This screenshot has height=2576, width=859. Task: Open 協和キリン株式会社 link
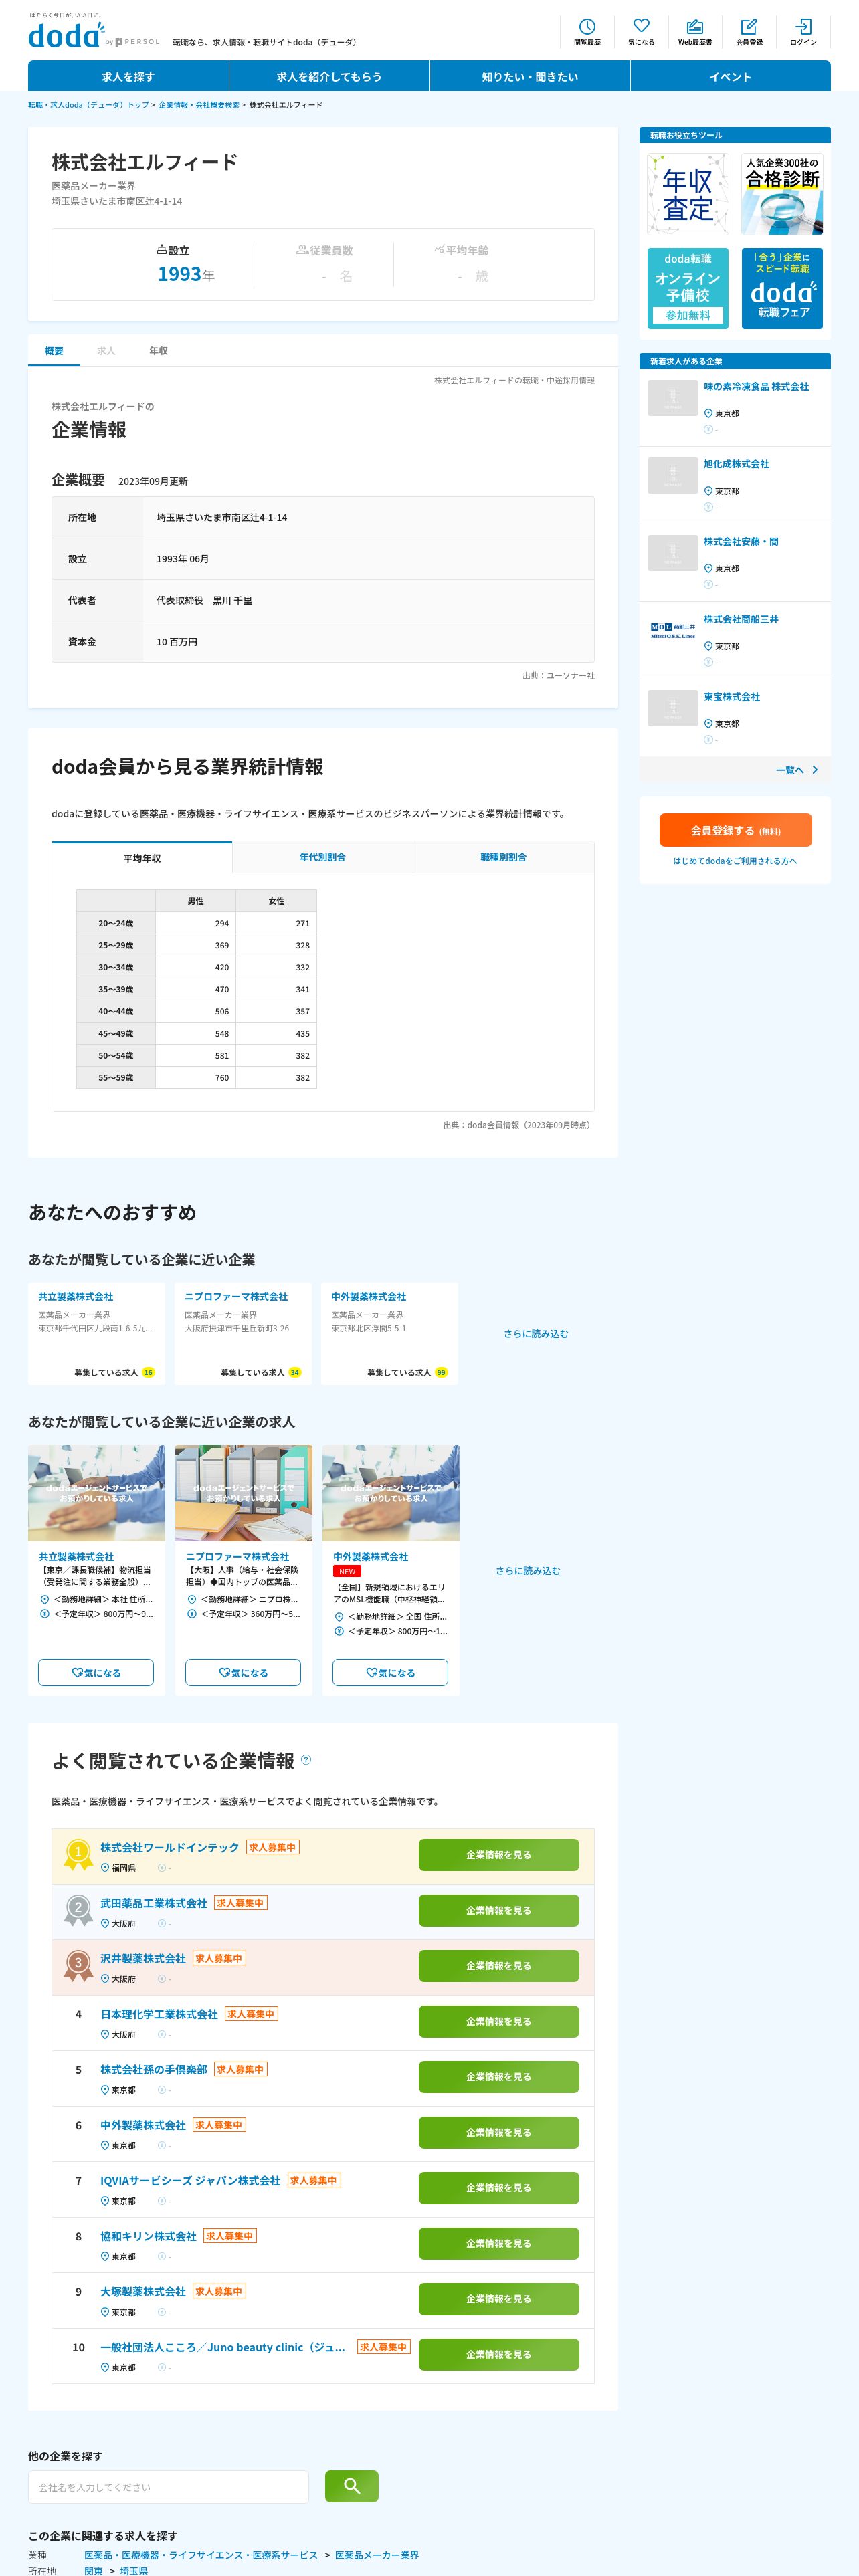click(148, 2236)
